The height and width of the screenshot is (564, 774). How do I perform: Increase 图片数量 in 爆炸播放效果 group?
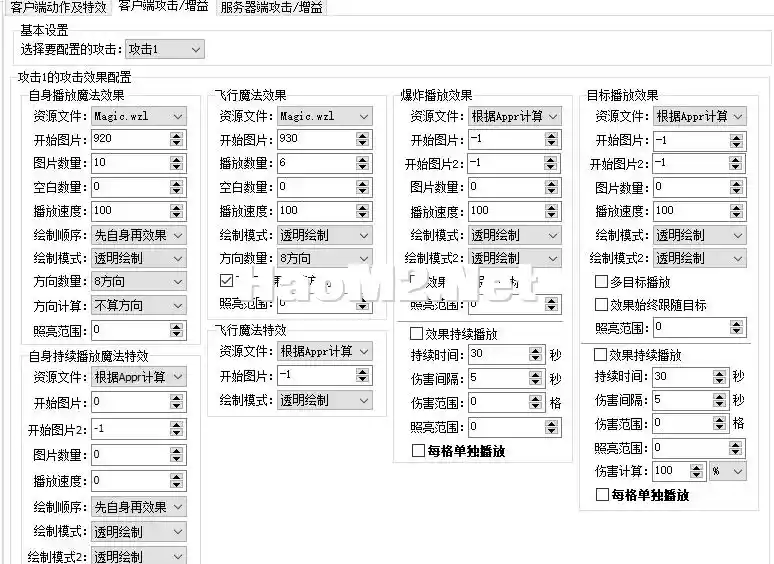tap(551, 183)
